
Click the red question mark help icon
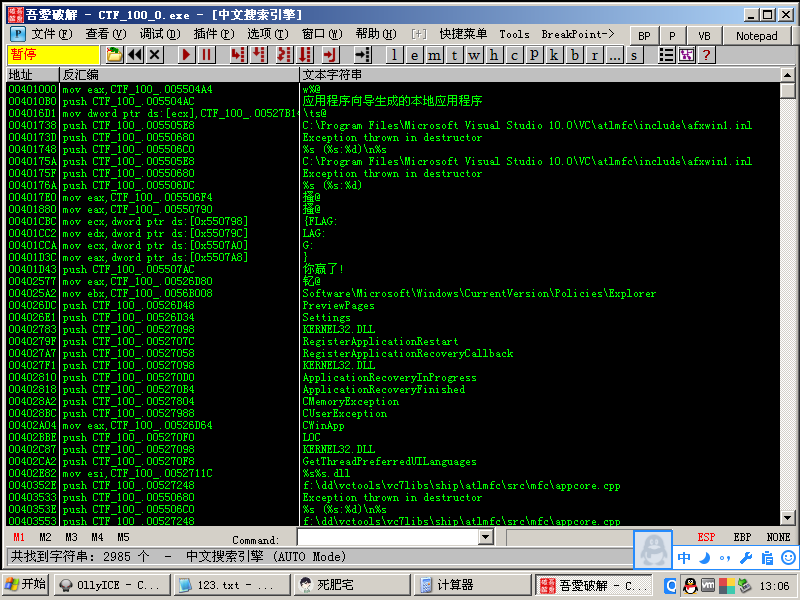[x=706, y=55]
